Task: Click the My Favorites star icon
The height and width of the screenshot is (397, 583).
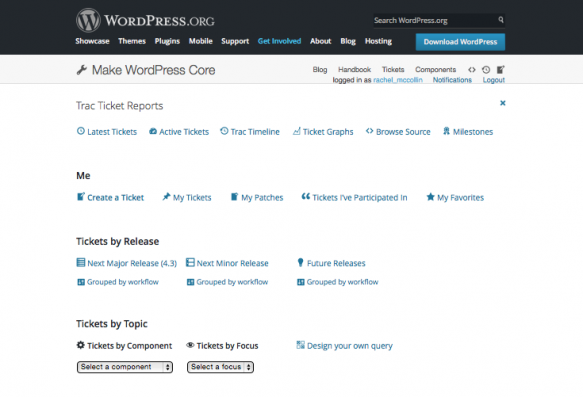Action: [431, 197]
